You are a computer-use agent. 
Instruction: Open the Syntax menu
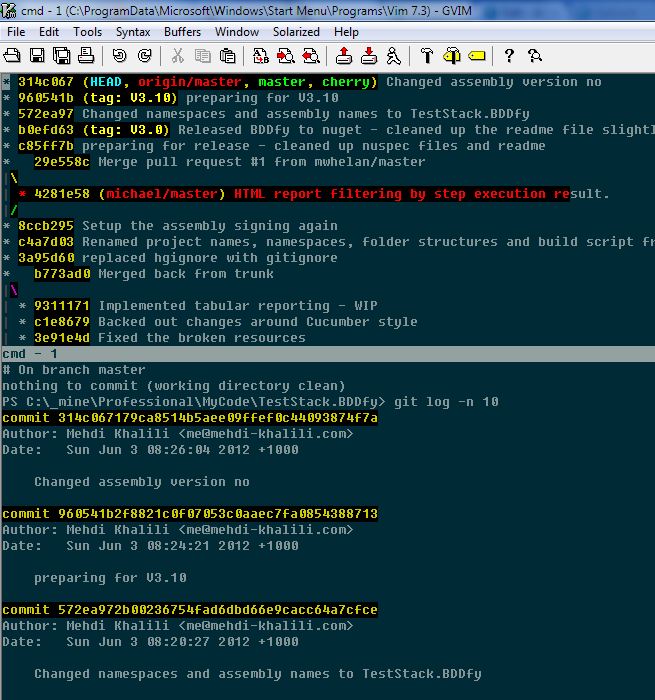[x=133, y=32]
